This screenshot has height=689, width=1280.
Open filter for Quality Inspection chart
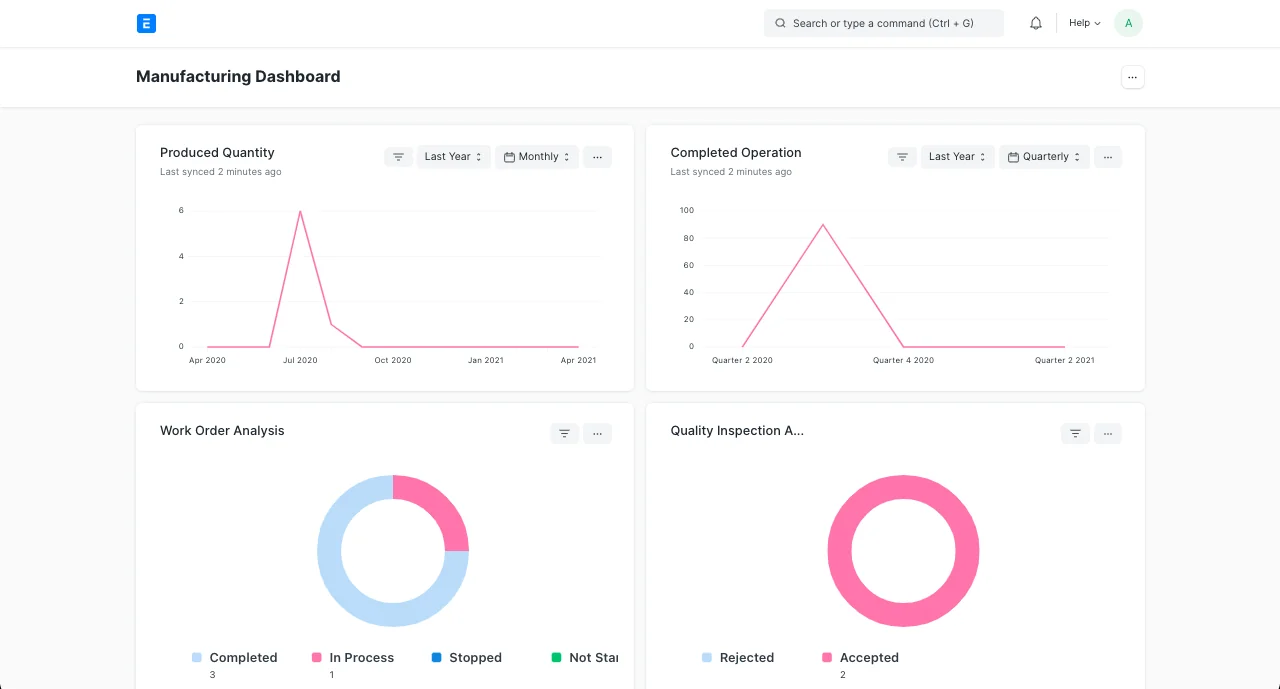point(1075,434)
